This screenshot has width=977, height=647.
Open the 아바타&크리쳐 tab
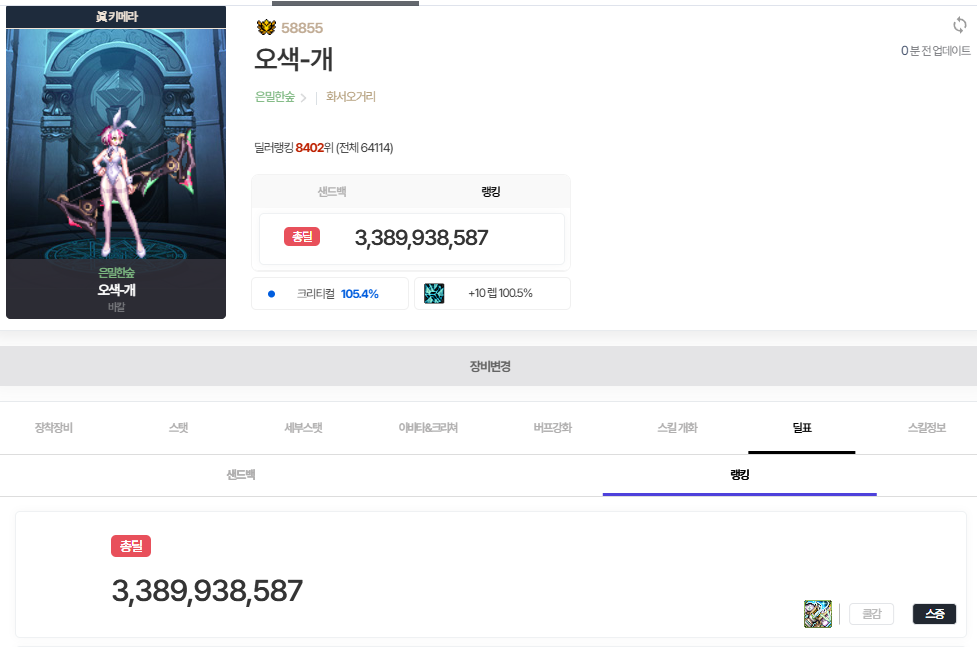(428, 428)
